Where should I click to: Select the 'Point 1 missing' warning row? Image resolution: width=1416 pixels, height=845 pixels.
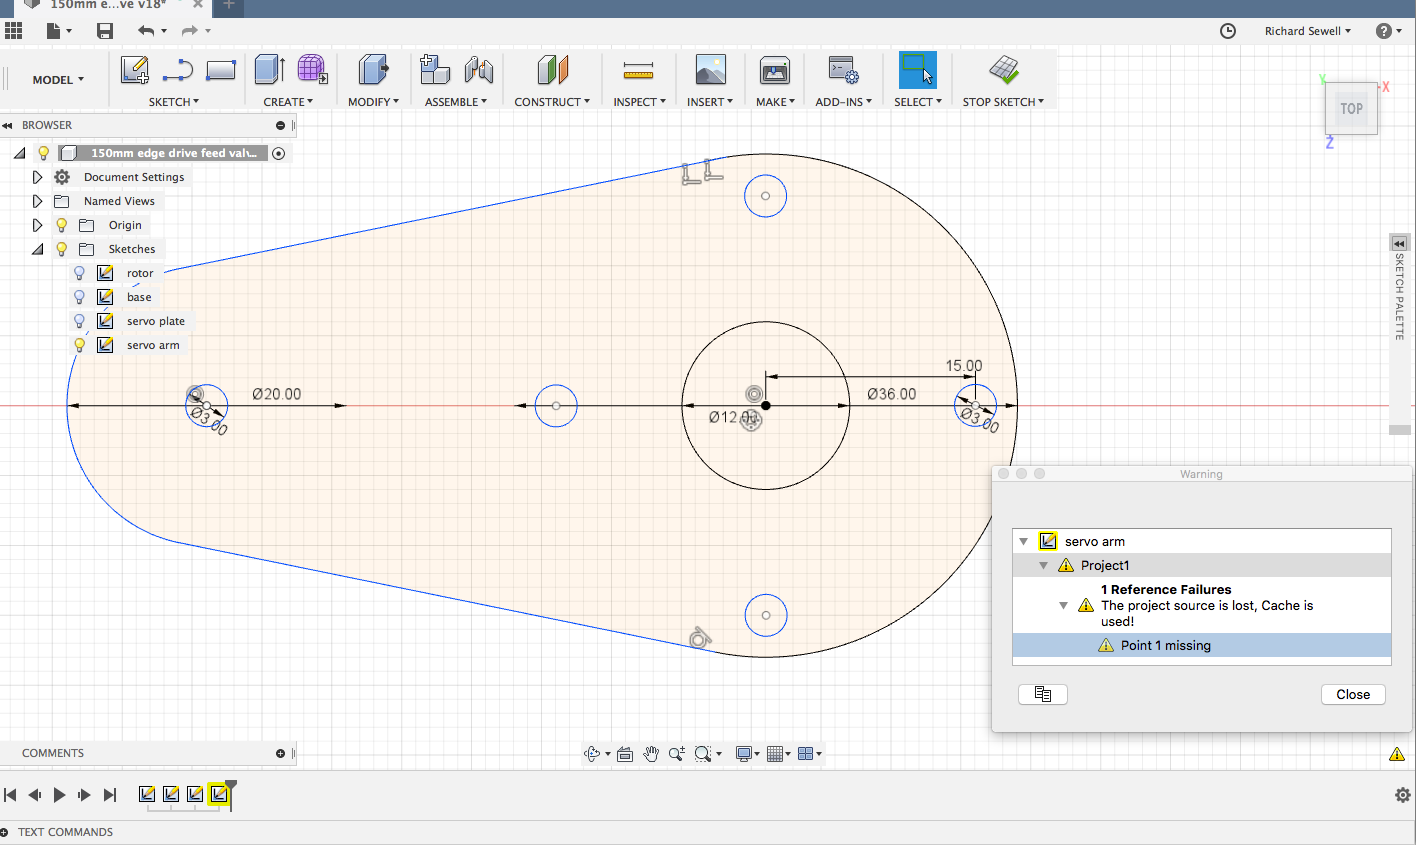tap(1165, 645)
